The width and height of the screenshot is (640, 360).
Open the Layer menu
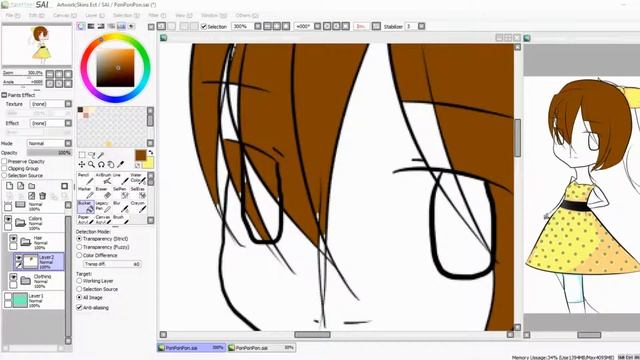[x=95, y=16]
